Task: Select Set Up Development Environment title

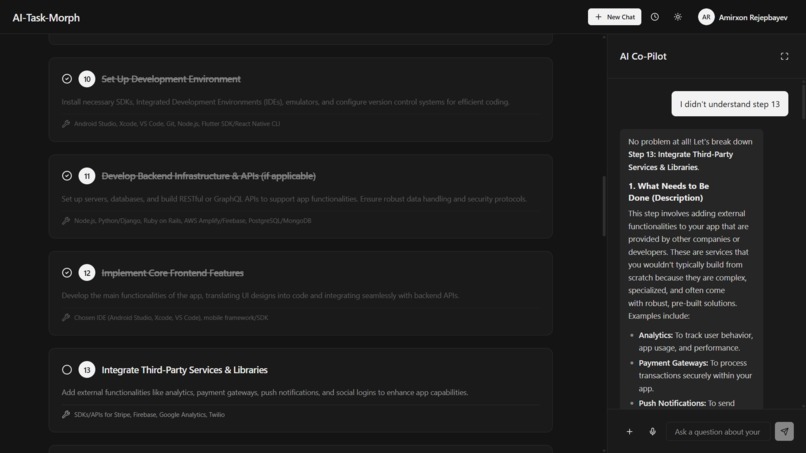Action: point(171,79)
